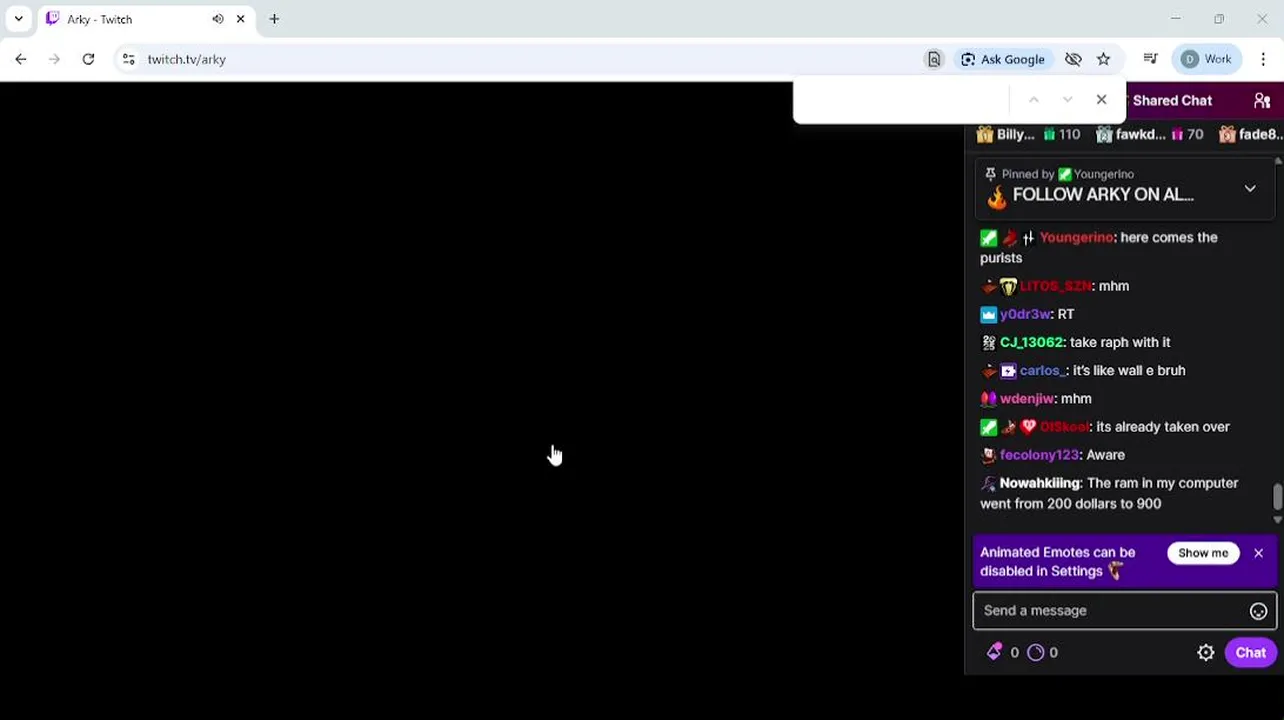
Task: Click the fawkd gifter leaderboard entry
Action: pyautogui.click(x=1150, y=134)
